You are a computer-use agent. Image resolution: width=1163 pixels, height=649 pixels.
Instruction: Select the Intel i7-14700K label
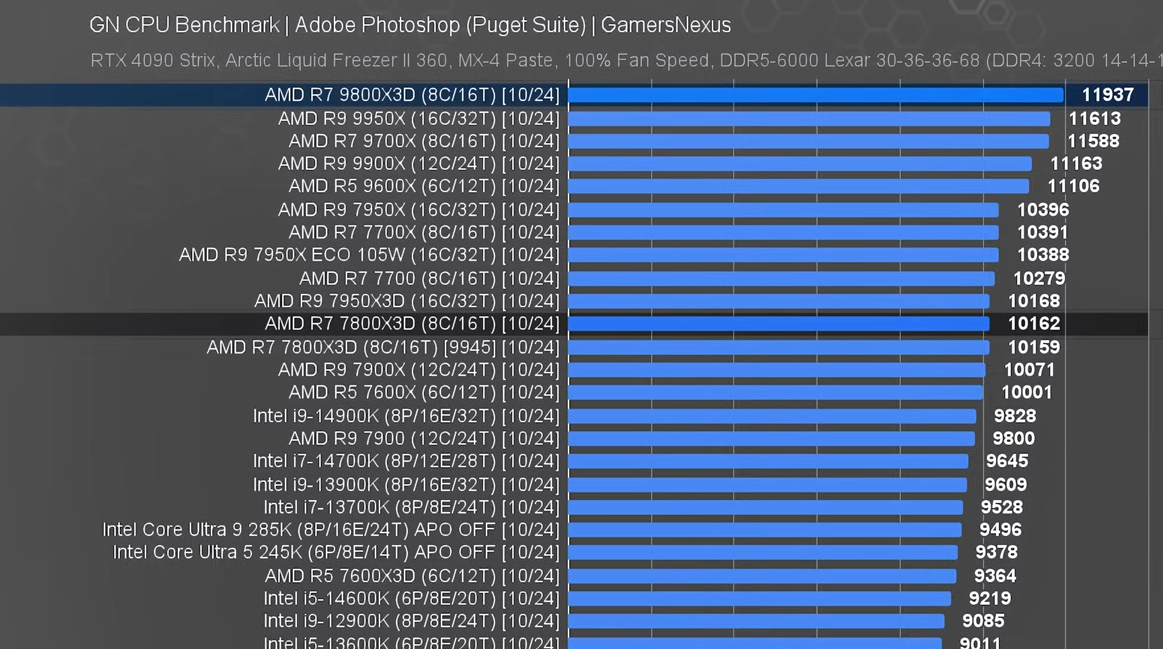pos(406,461)
